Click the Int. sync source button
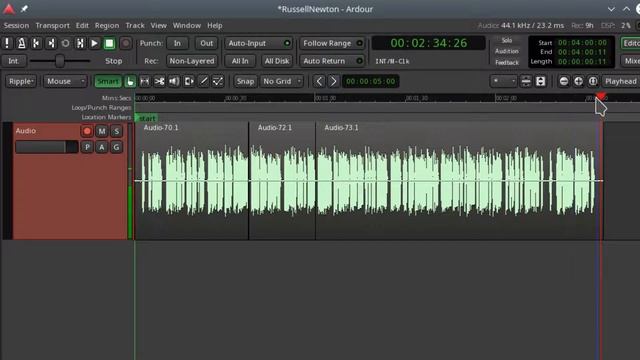640x360 pixels. coord(13,61)
